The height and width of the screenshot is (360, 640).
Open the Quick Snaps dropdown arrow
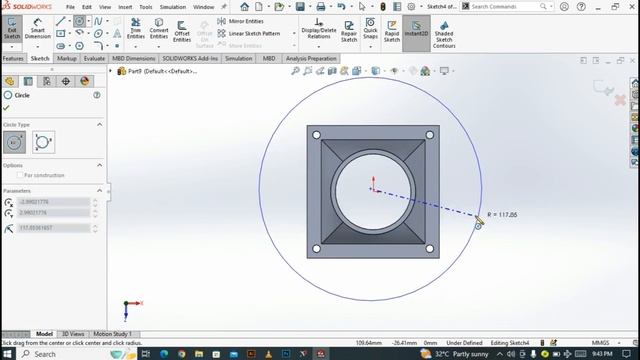click(370, 47)
